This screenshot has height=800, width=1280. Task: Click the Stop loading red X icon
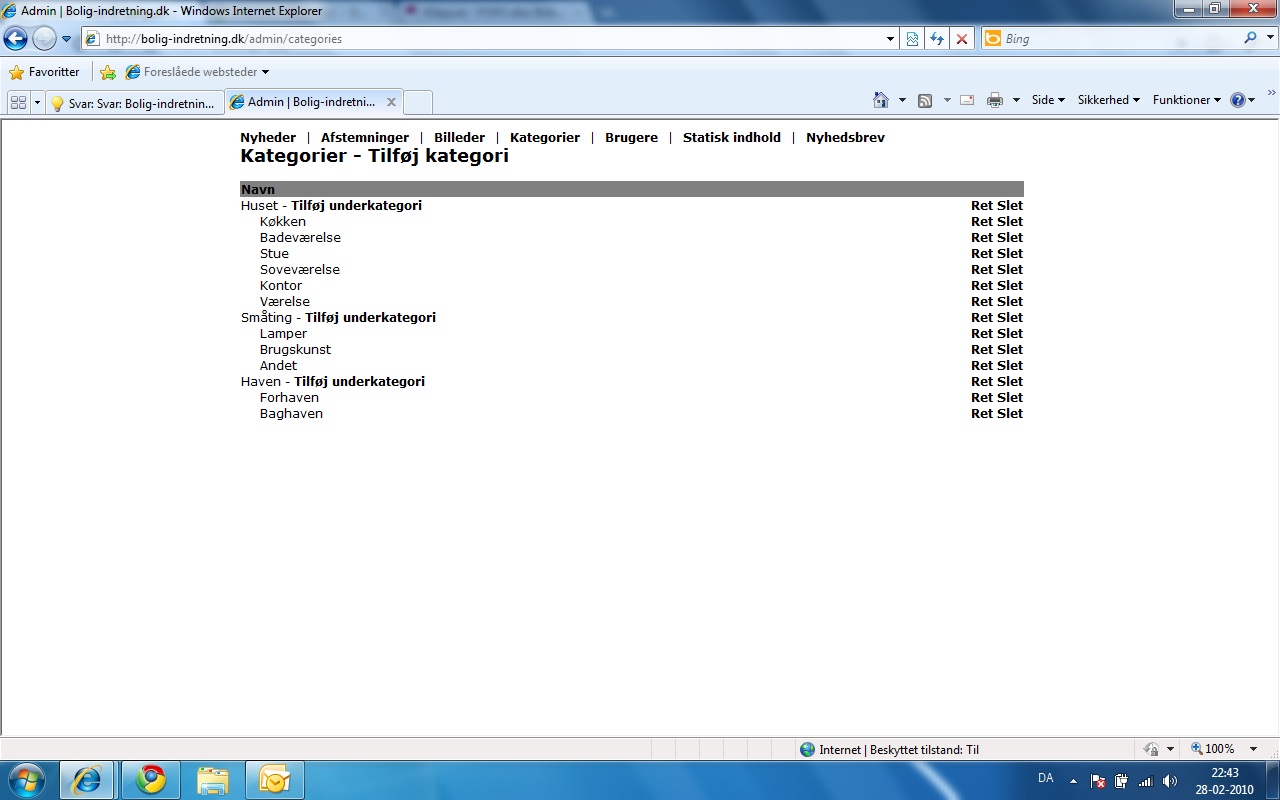tap(962, 39)
